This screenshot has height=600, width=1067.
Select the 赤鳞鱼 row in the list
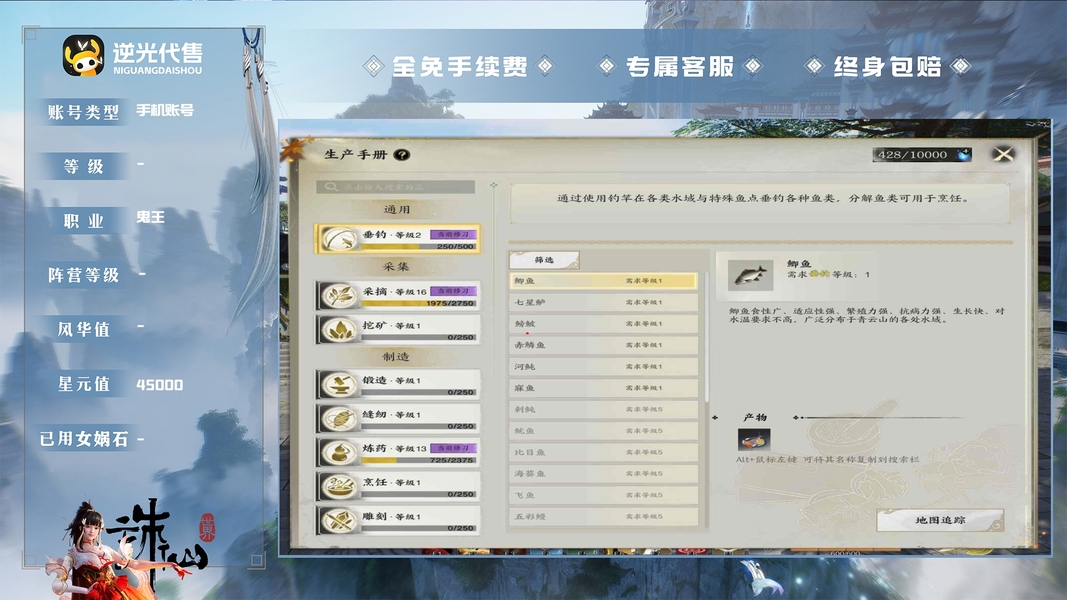(x=604, y=345)
